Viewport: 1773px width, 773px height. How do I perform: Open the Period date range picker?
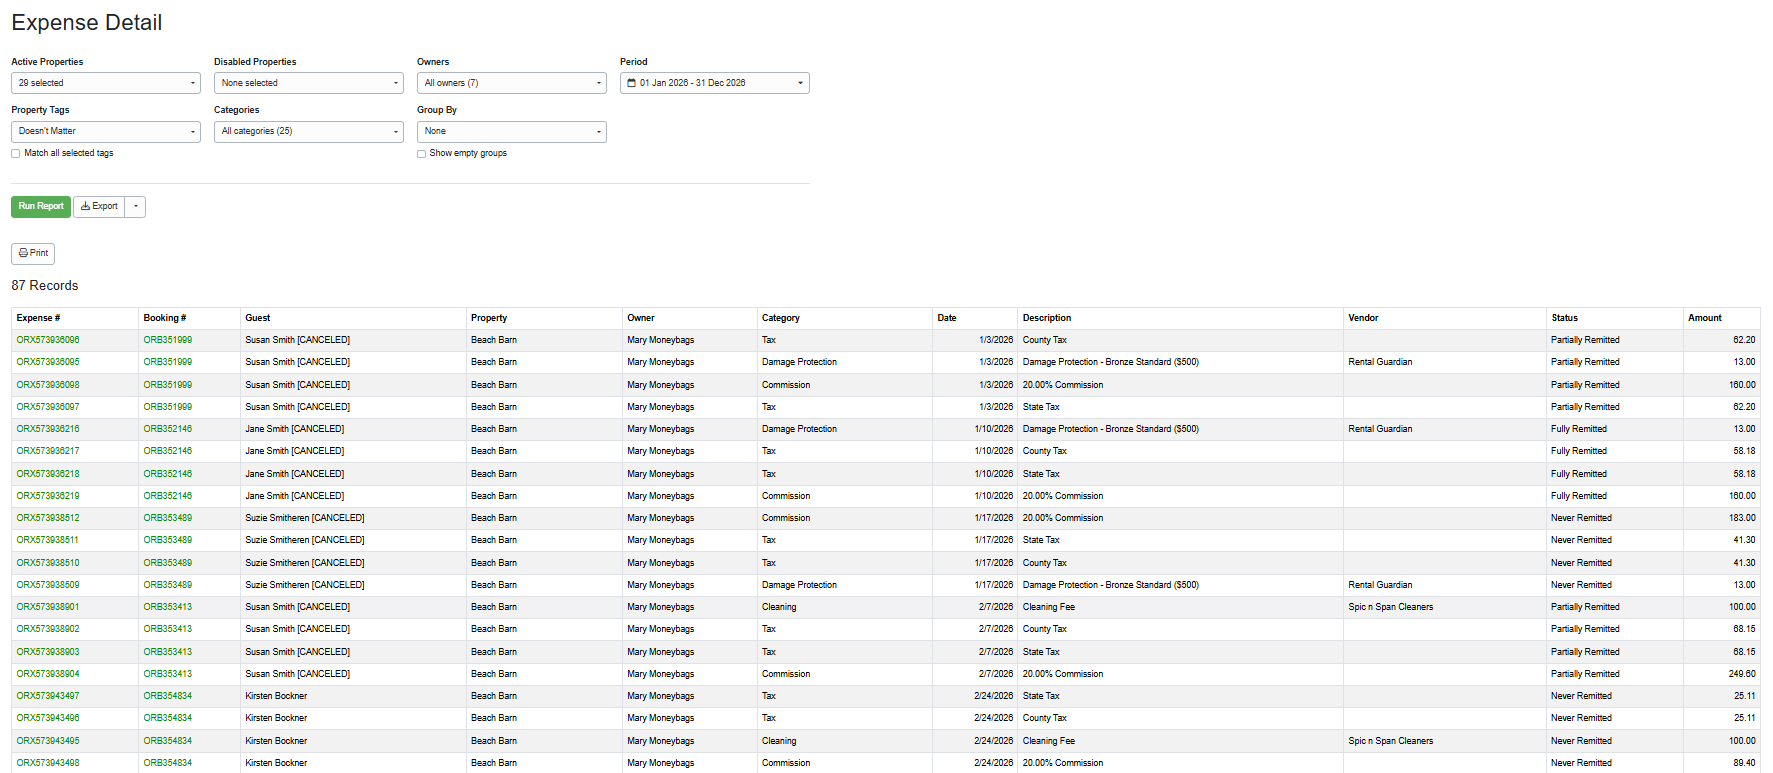coord(715,83)
